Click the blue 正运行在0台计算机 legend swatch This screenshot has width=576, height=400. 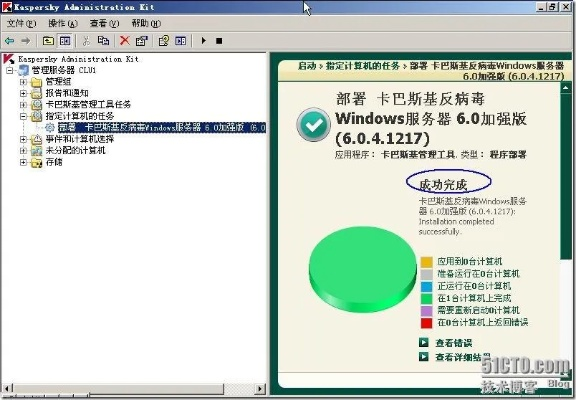pyautogui.click(x=426, y=286)
